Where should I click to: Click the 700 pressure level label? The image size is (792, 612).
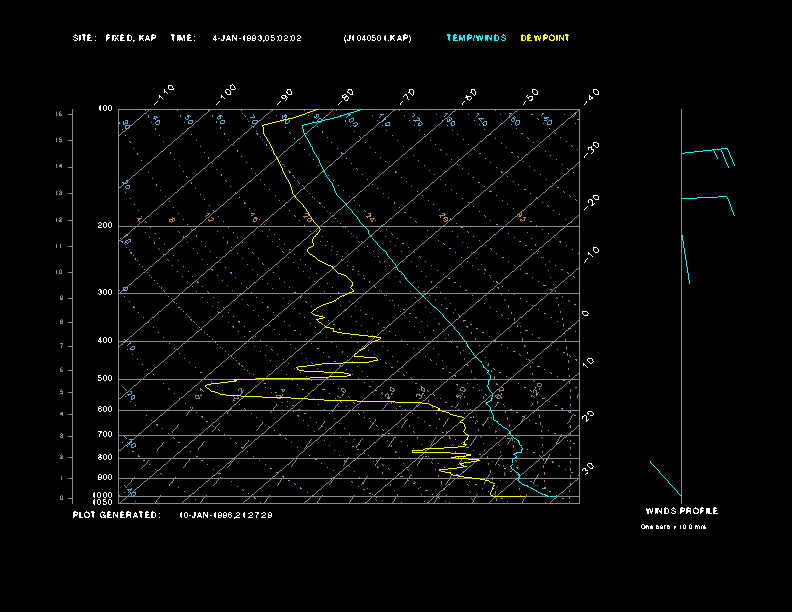[x=105, y=435]
